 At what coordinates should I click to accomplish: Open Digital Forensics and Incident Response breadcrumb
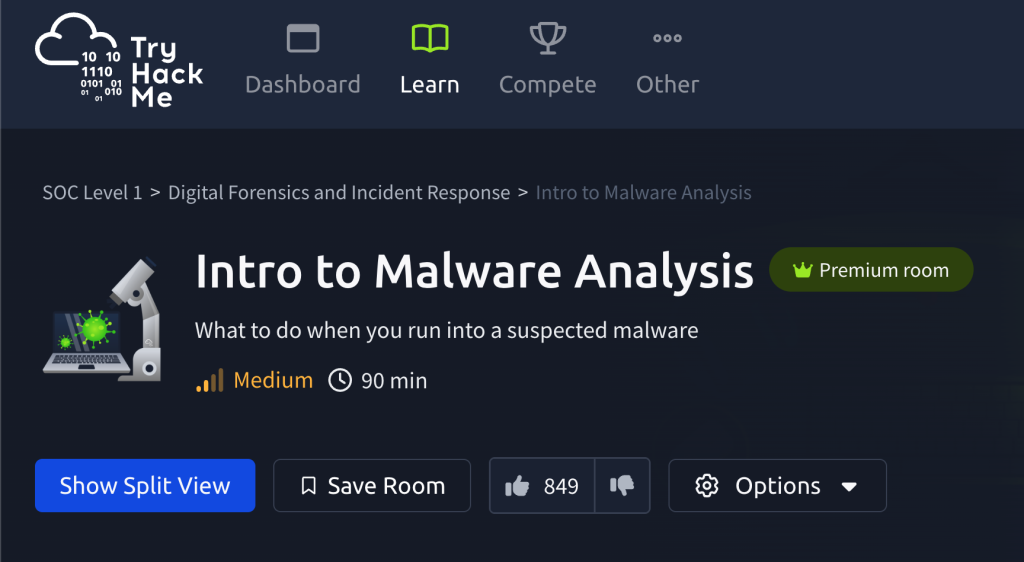(x=339, y=193)
